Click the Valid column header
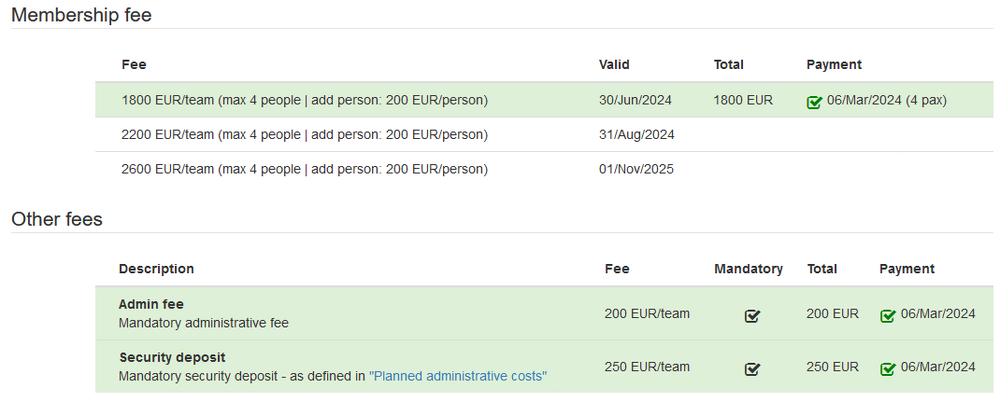Viewport: 1000px width, 416px height. point(614,64)
